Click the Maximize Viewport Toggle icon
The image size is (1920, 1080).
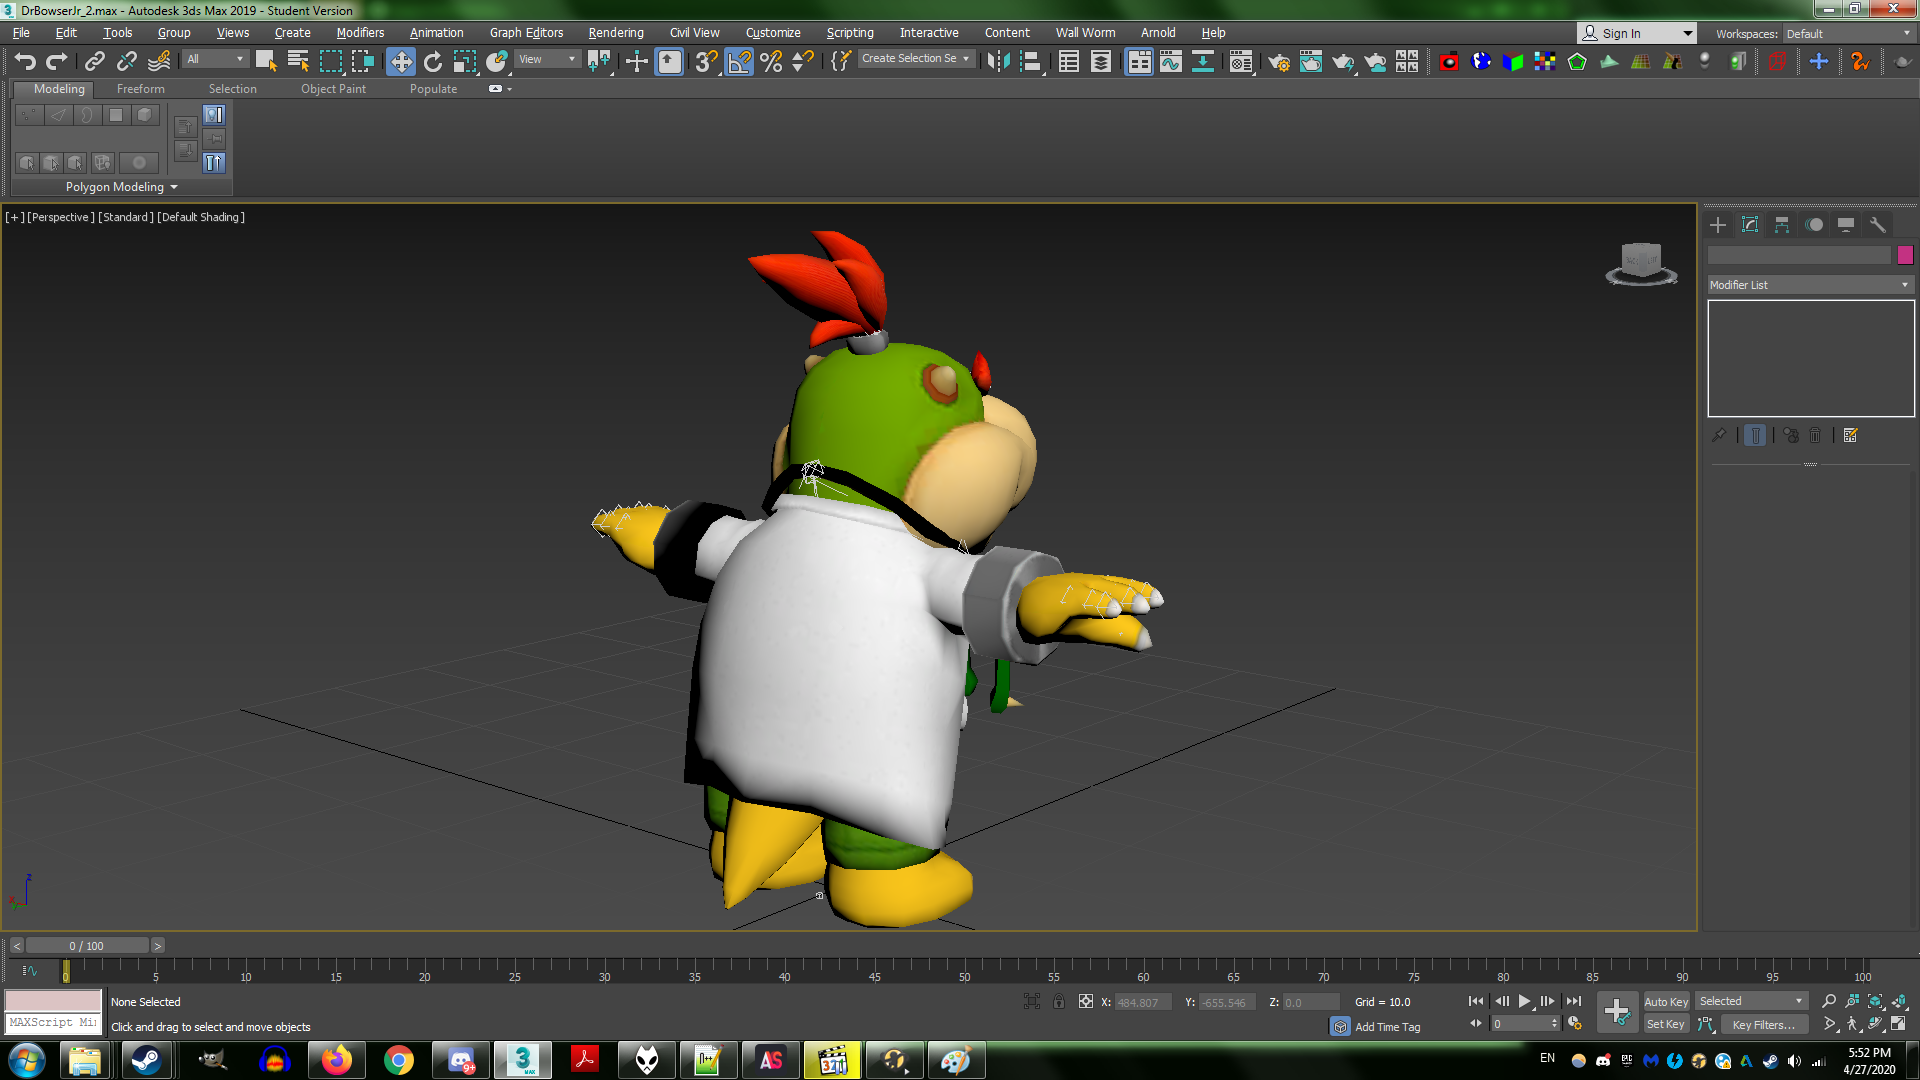[1899, 1024]
